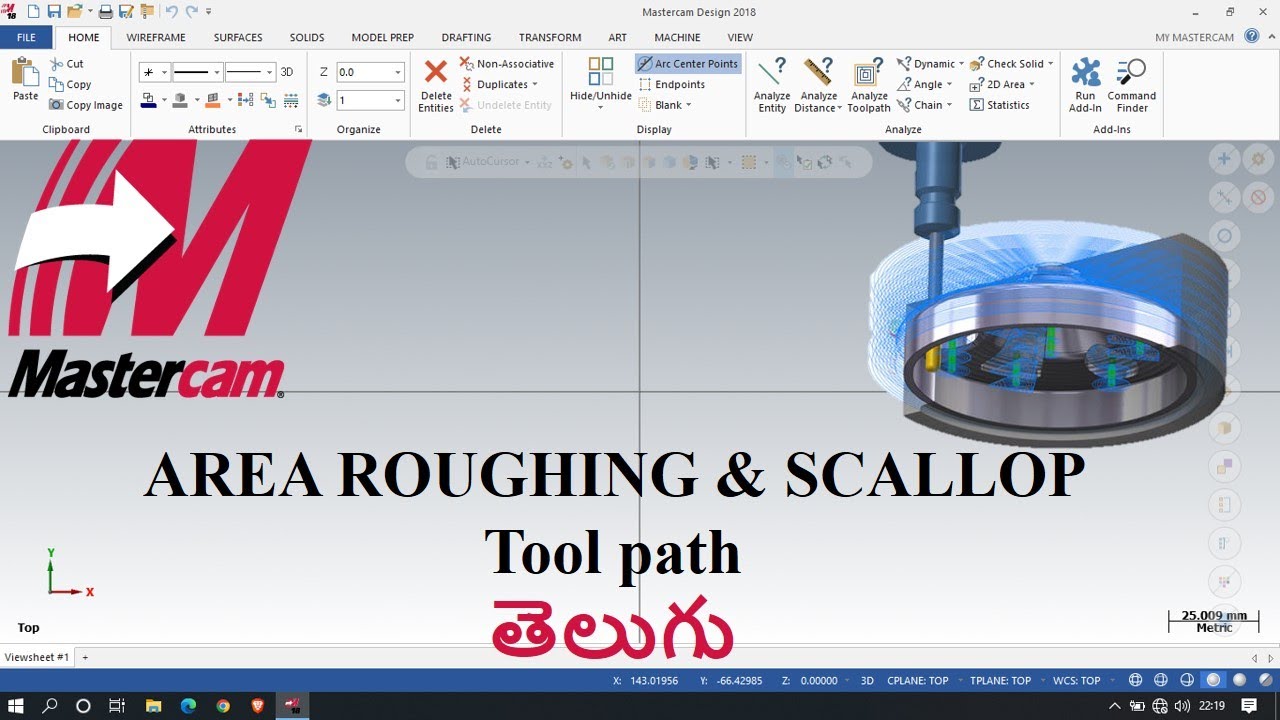Click wireframe view globe icon in status bar
The width and height of the screenshot is (1280, 720).
(x=1135, y=680)
